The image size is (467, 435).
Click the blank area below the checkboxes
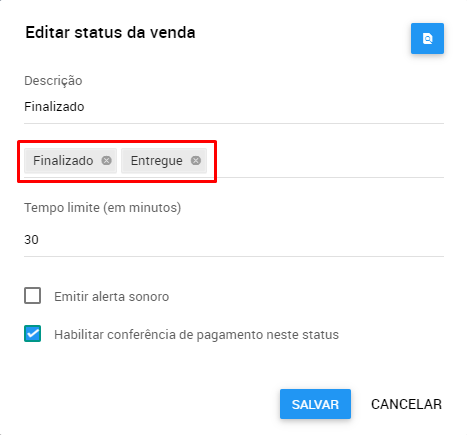coord(233,365)
